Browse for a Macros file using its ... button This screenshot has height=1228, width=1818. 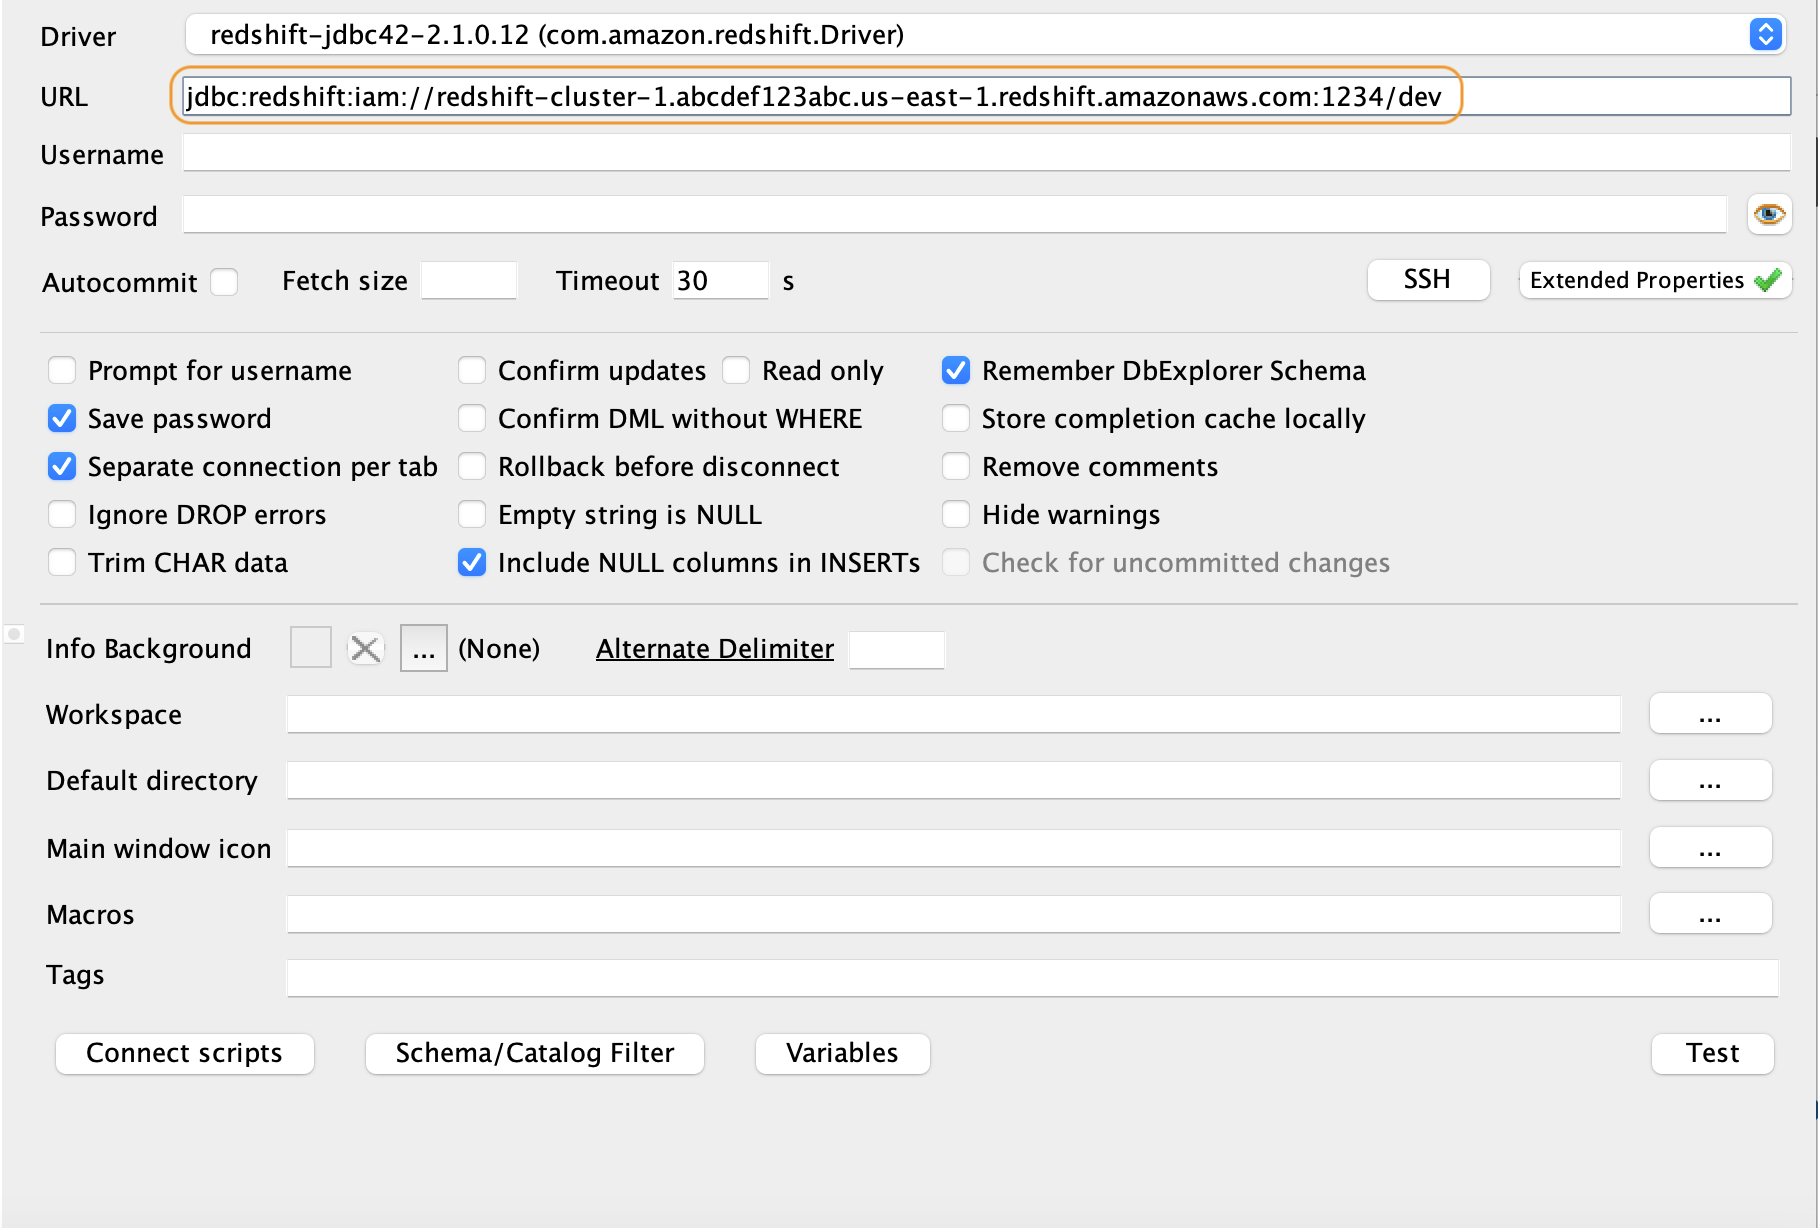tap(1710, 913)
